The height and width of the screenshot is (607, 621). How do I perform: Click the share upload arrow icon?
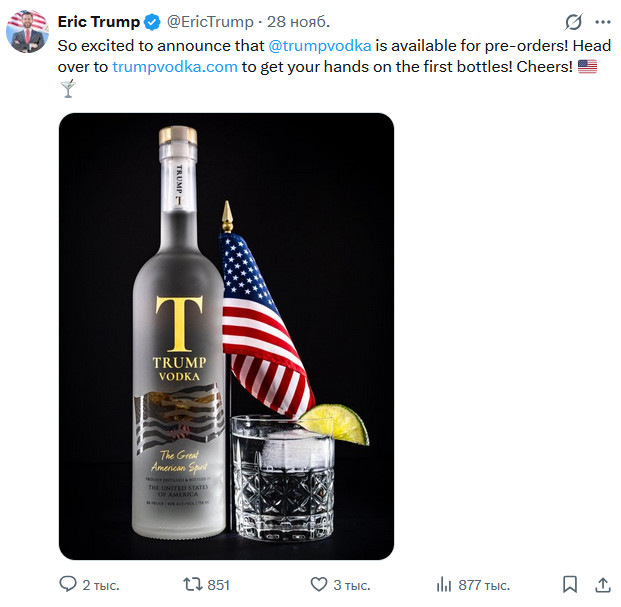pos(602,584)
